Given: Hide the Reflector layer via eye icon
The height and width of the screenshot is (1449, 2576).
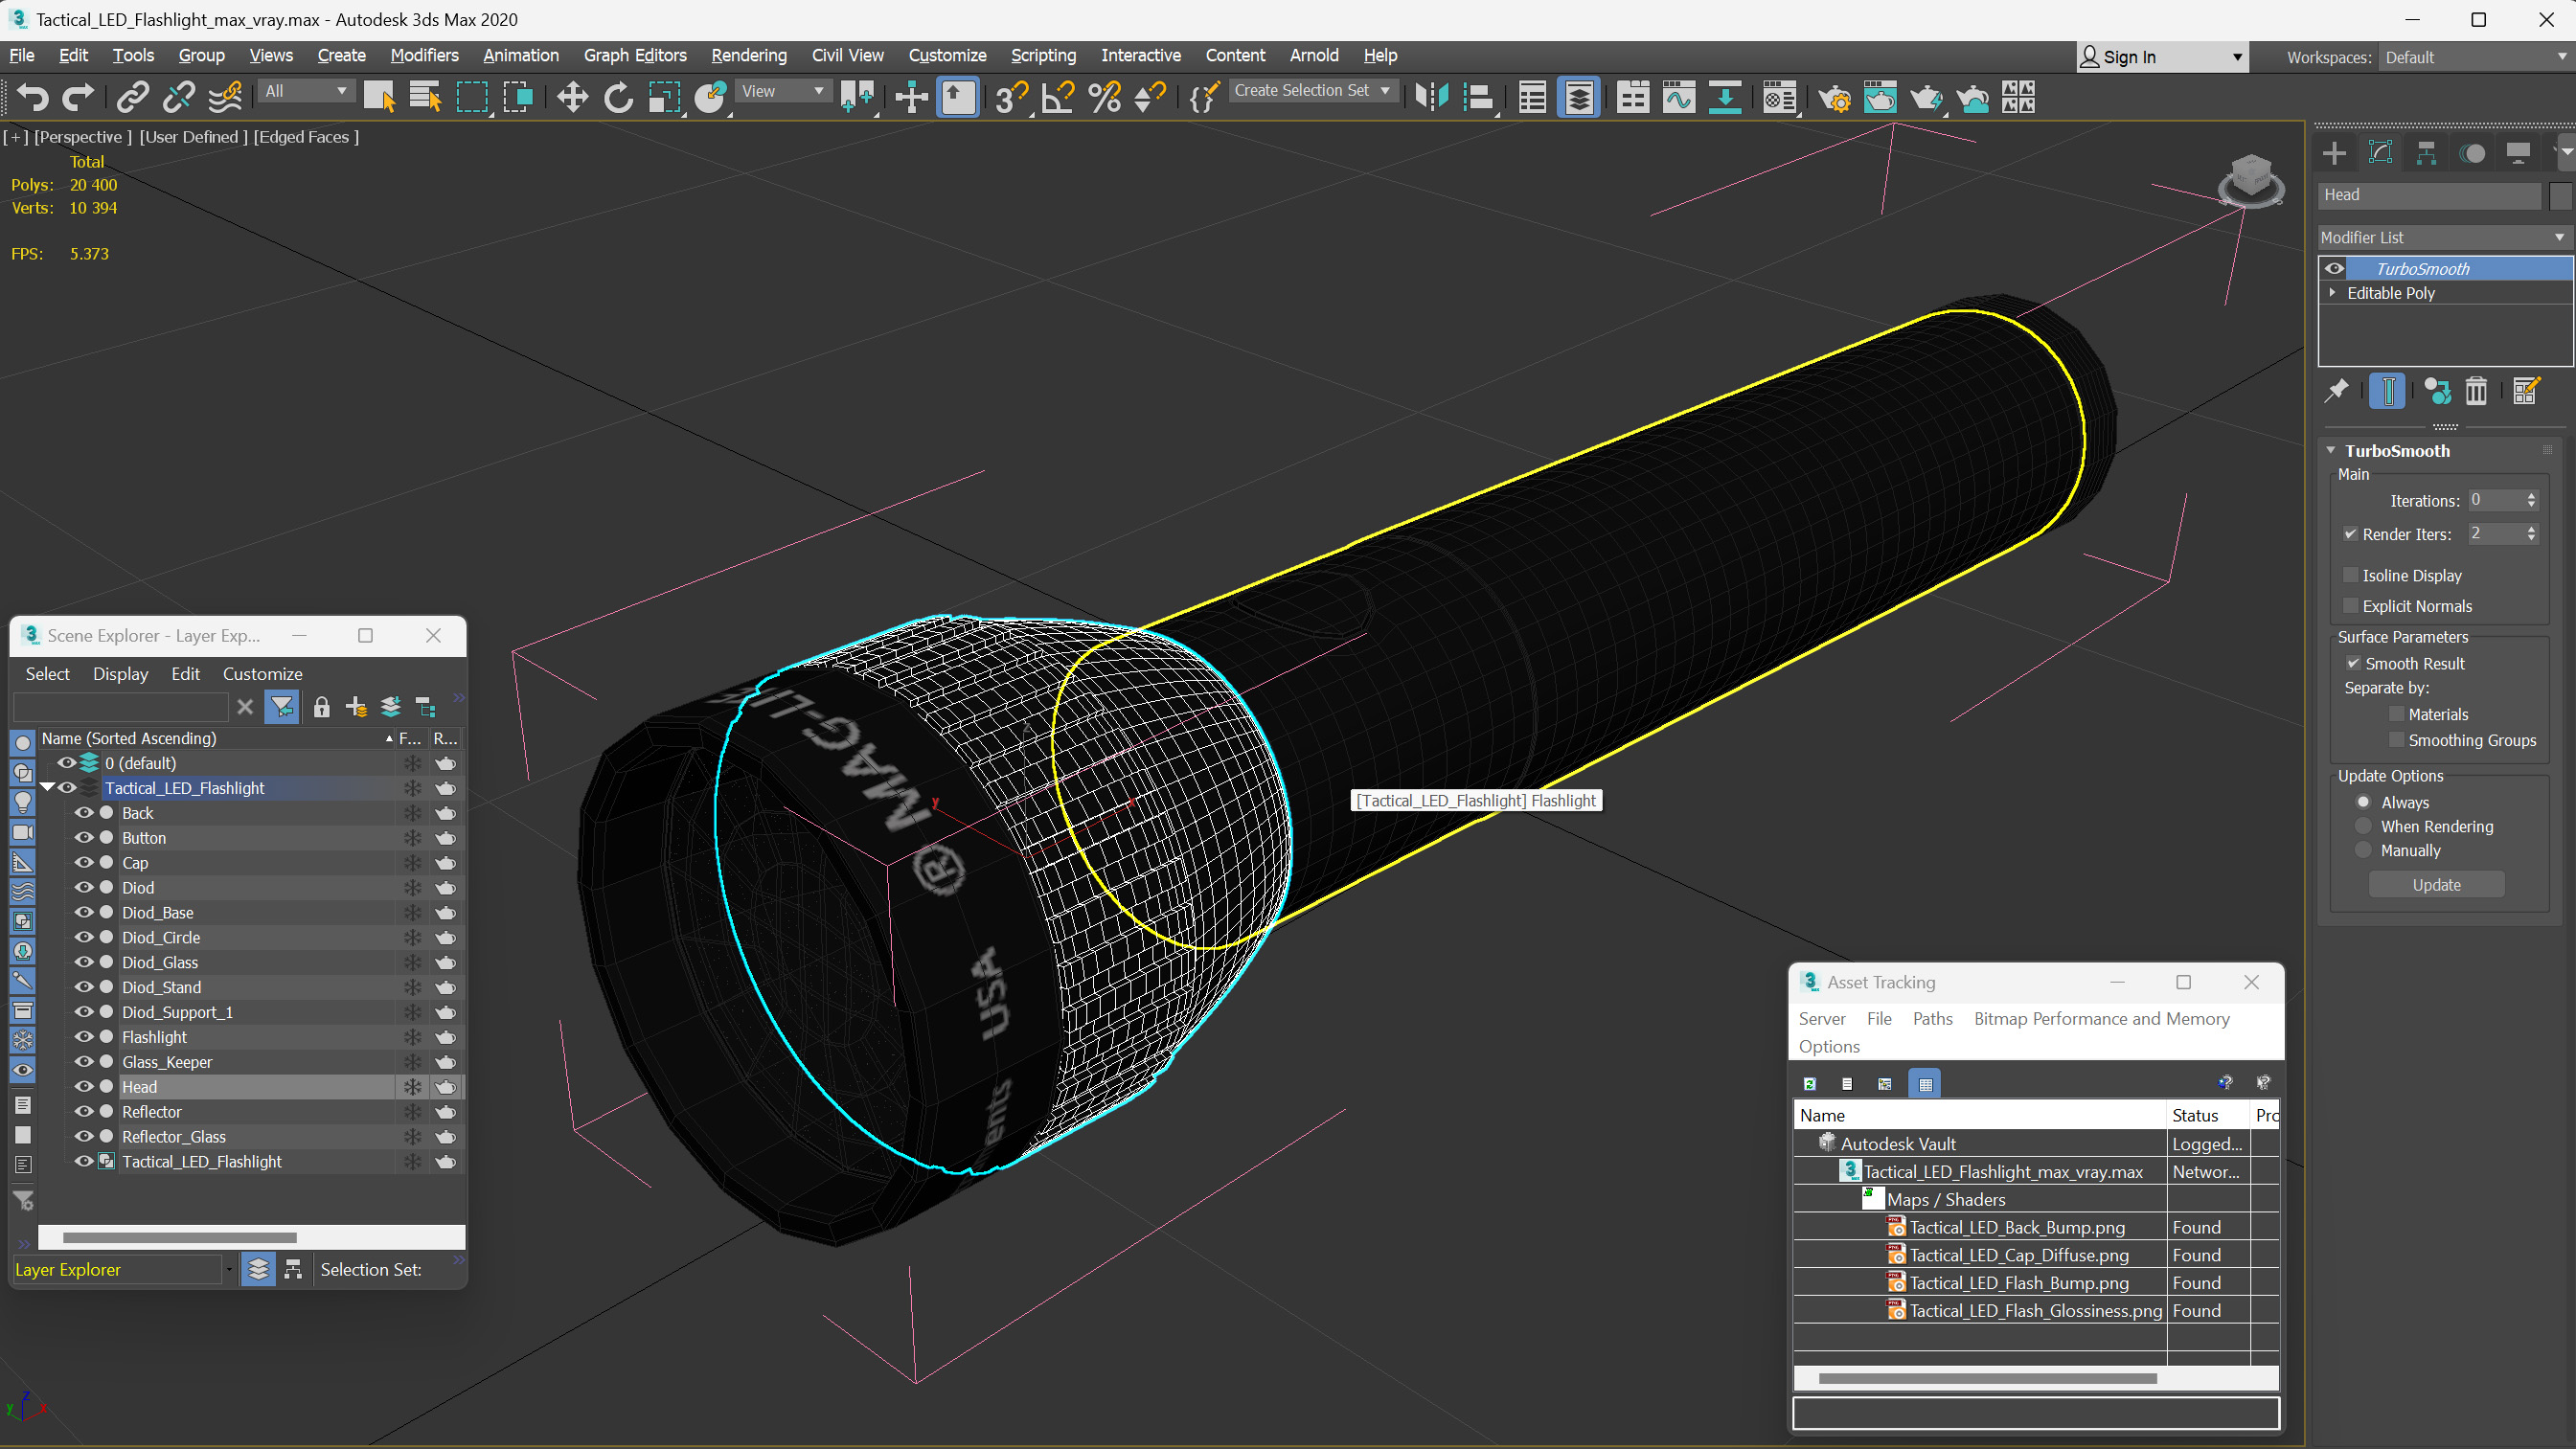Looking at the screenshot, I should click(x=84, y=1112).
